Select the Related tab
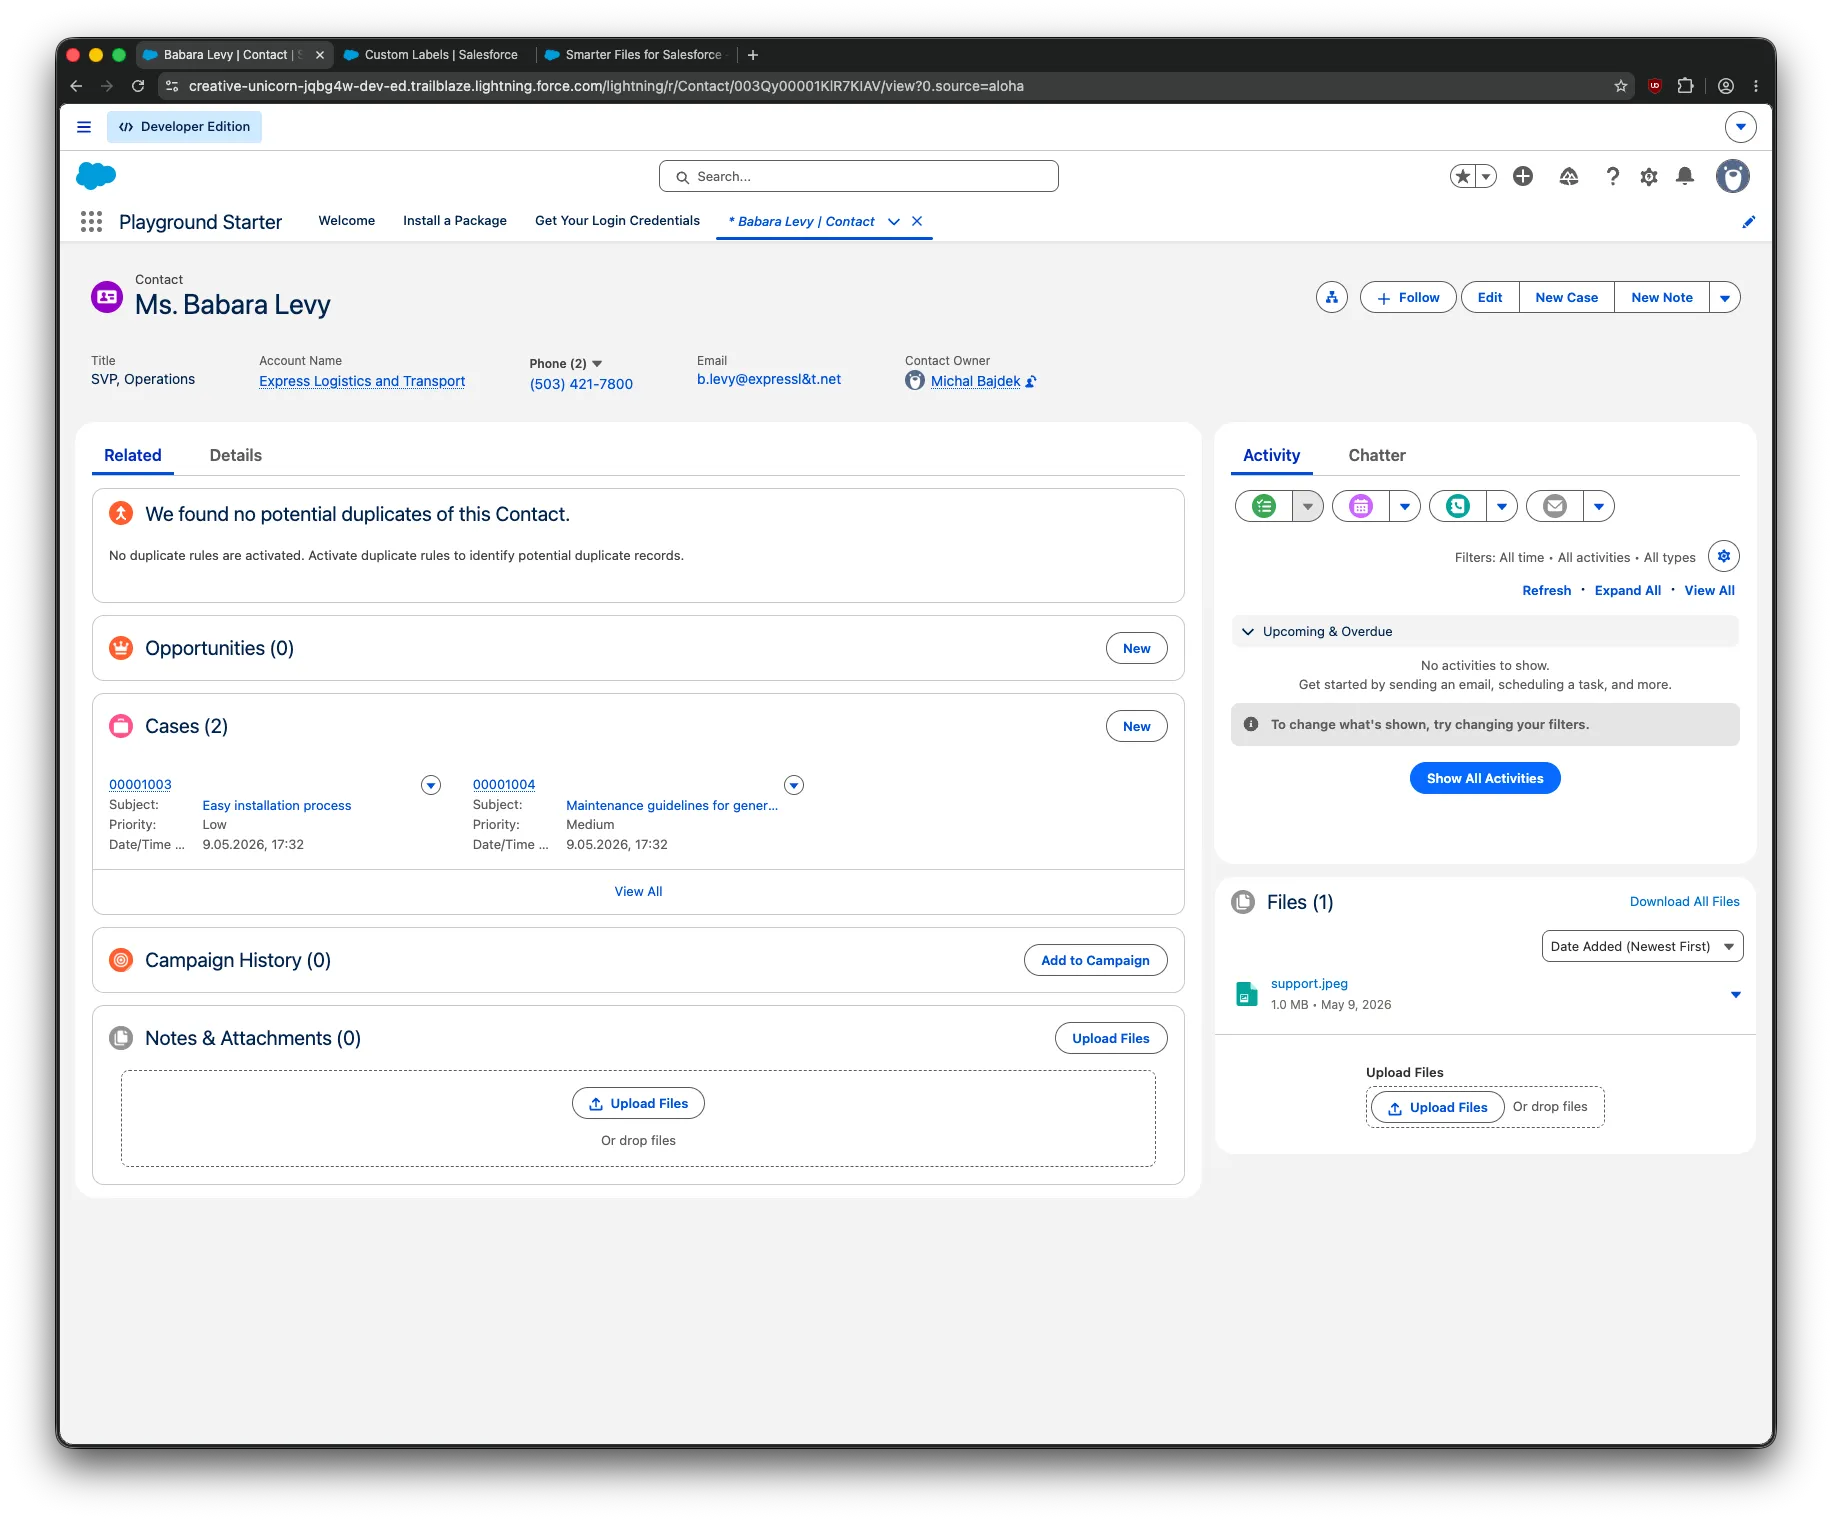 [133, 456]
